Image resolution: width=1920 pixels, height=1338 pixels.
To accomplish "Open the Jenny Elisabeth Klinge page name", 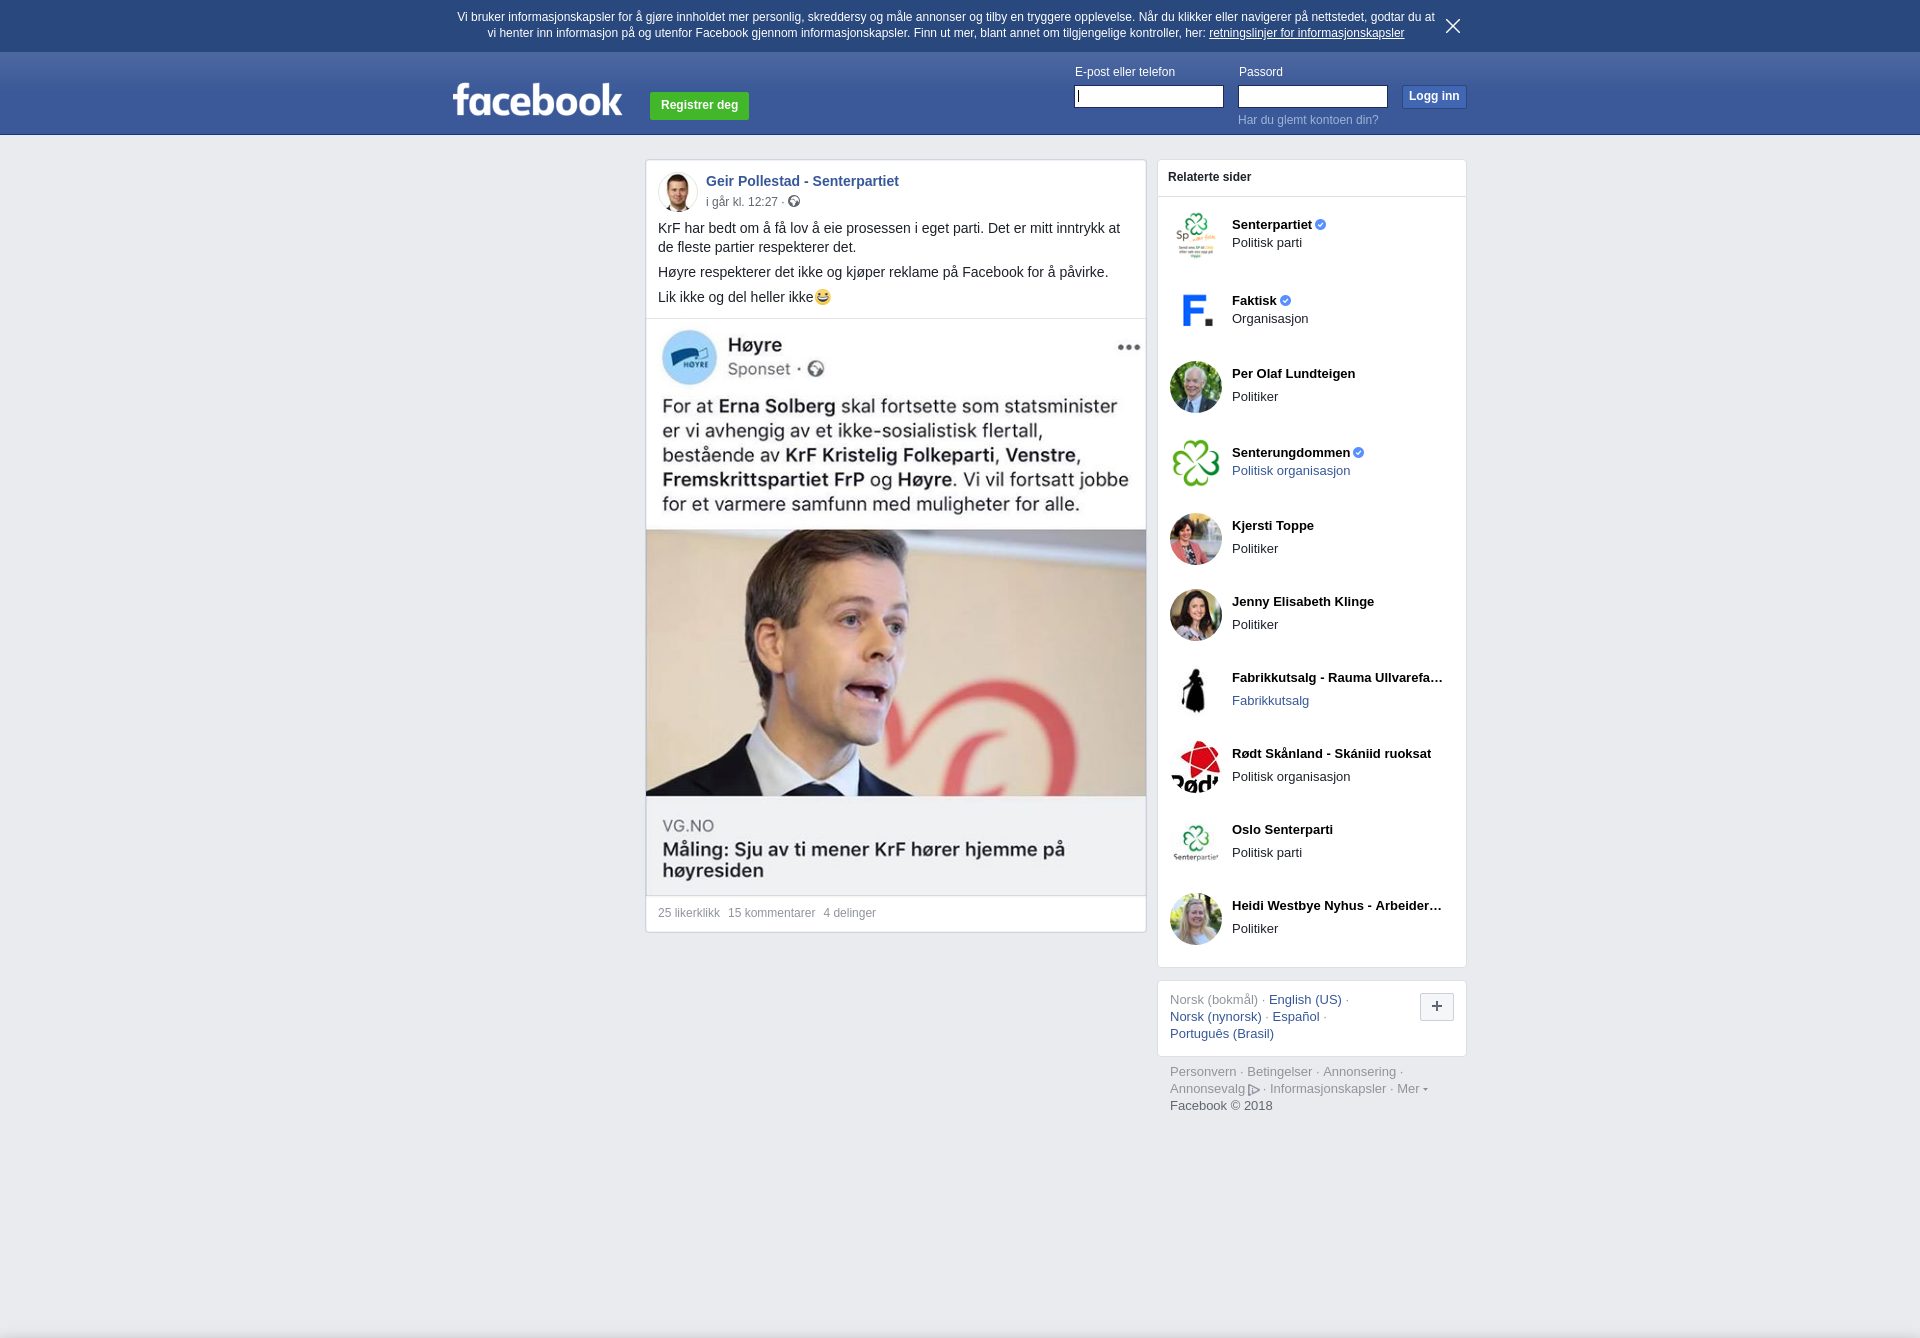I will tap(1303, 602).
